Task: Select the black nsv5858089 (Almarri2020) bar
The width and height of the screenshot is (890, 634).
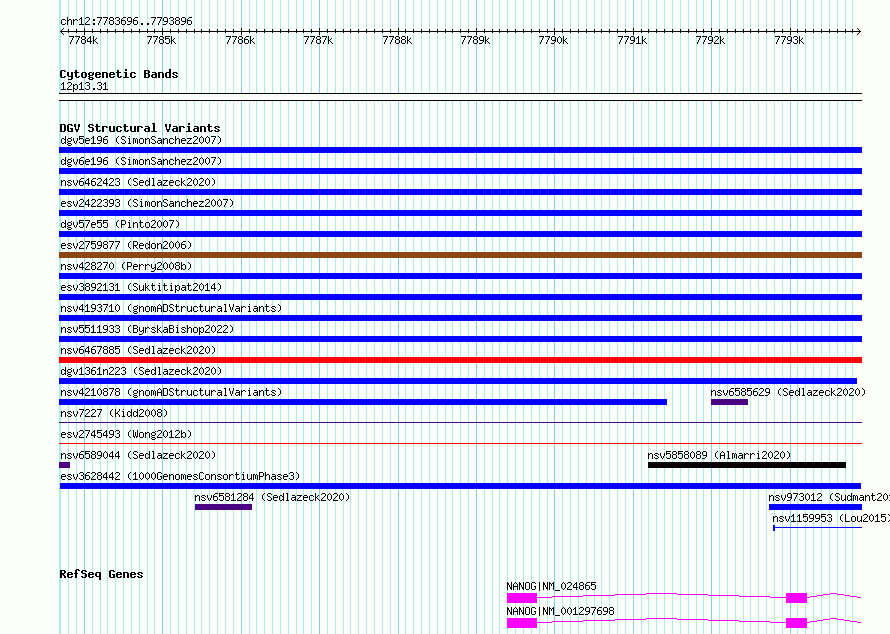Action: click(747, 465)
